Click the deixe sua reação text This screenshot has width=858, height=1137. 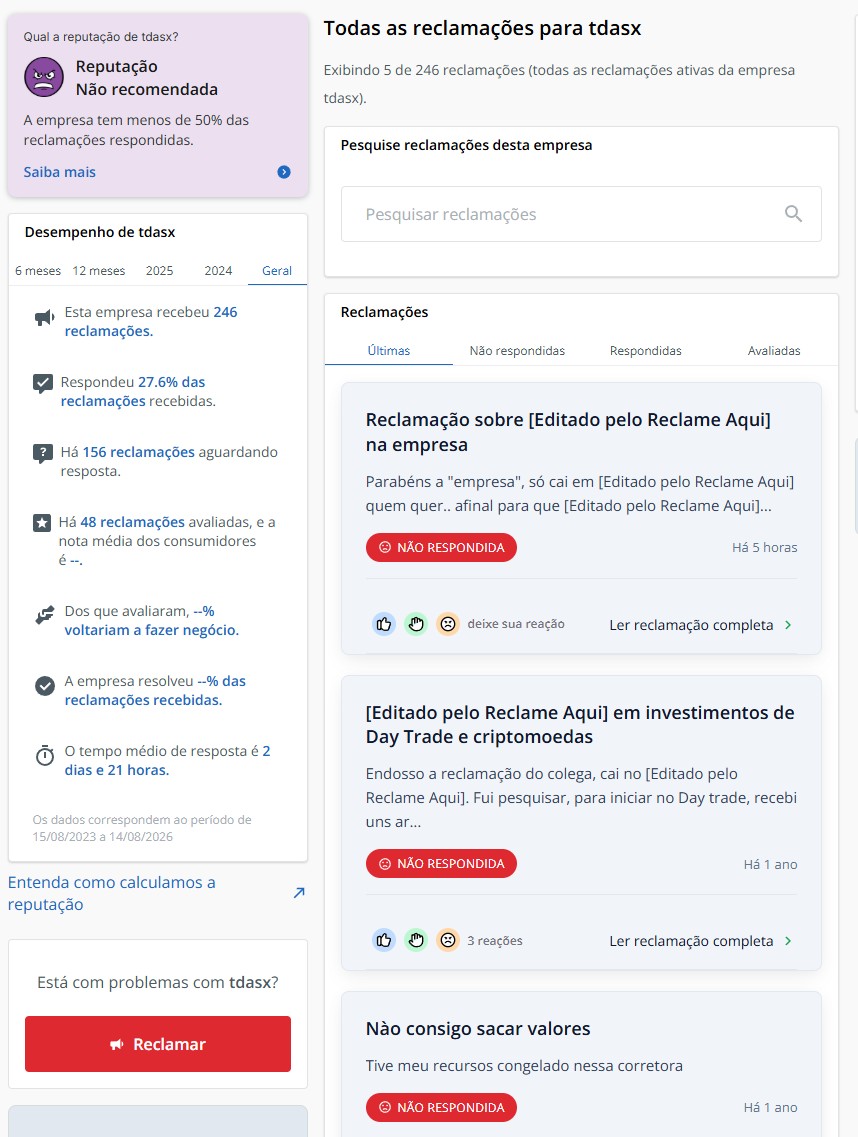(516, 624)
